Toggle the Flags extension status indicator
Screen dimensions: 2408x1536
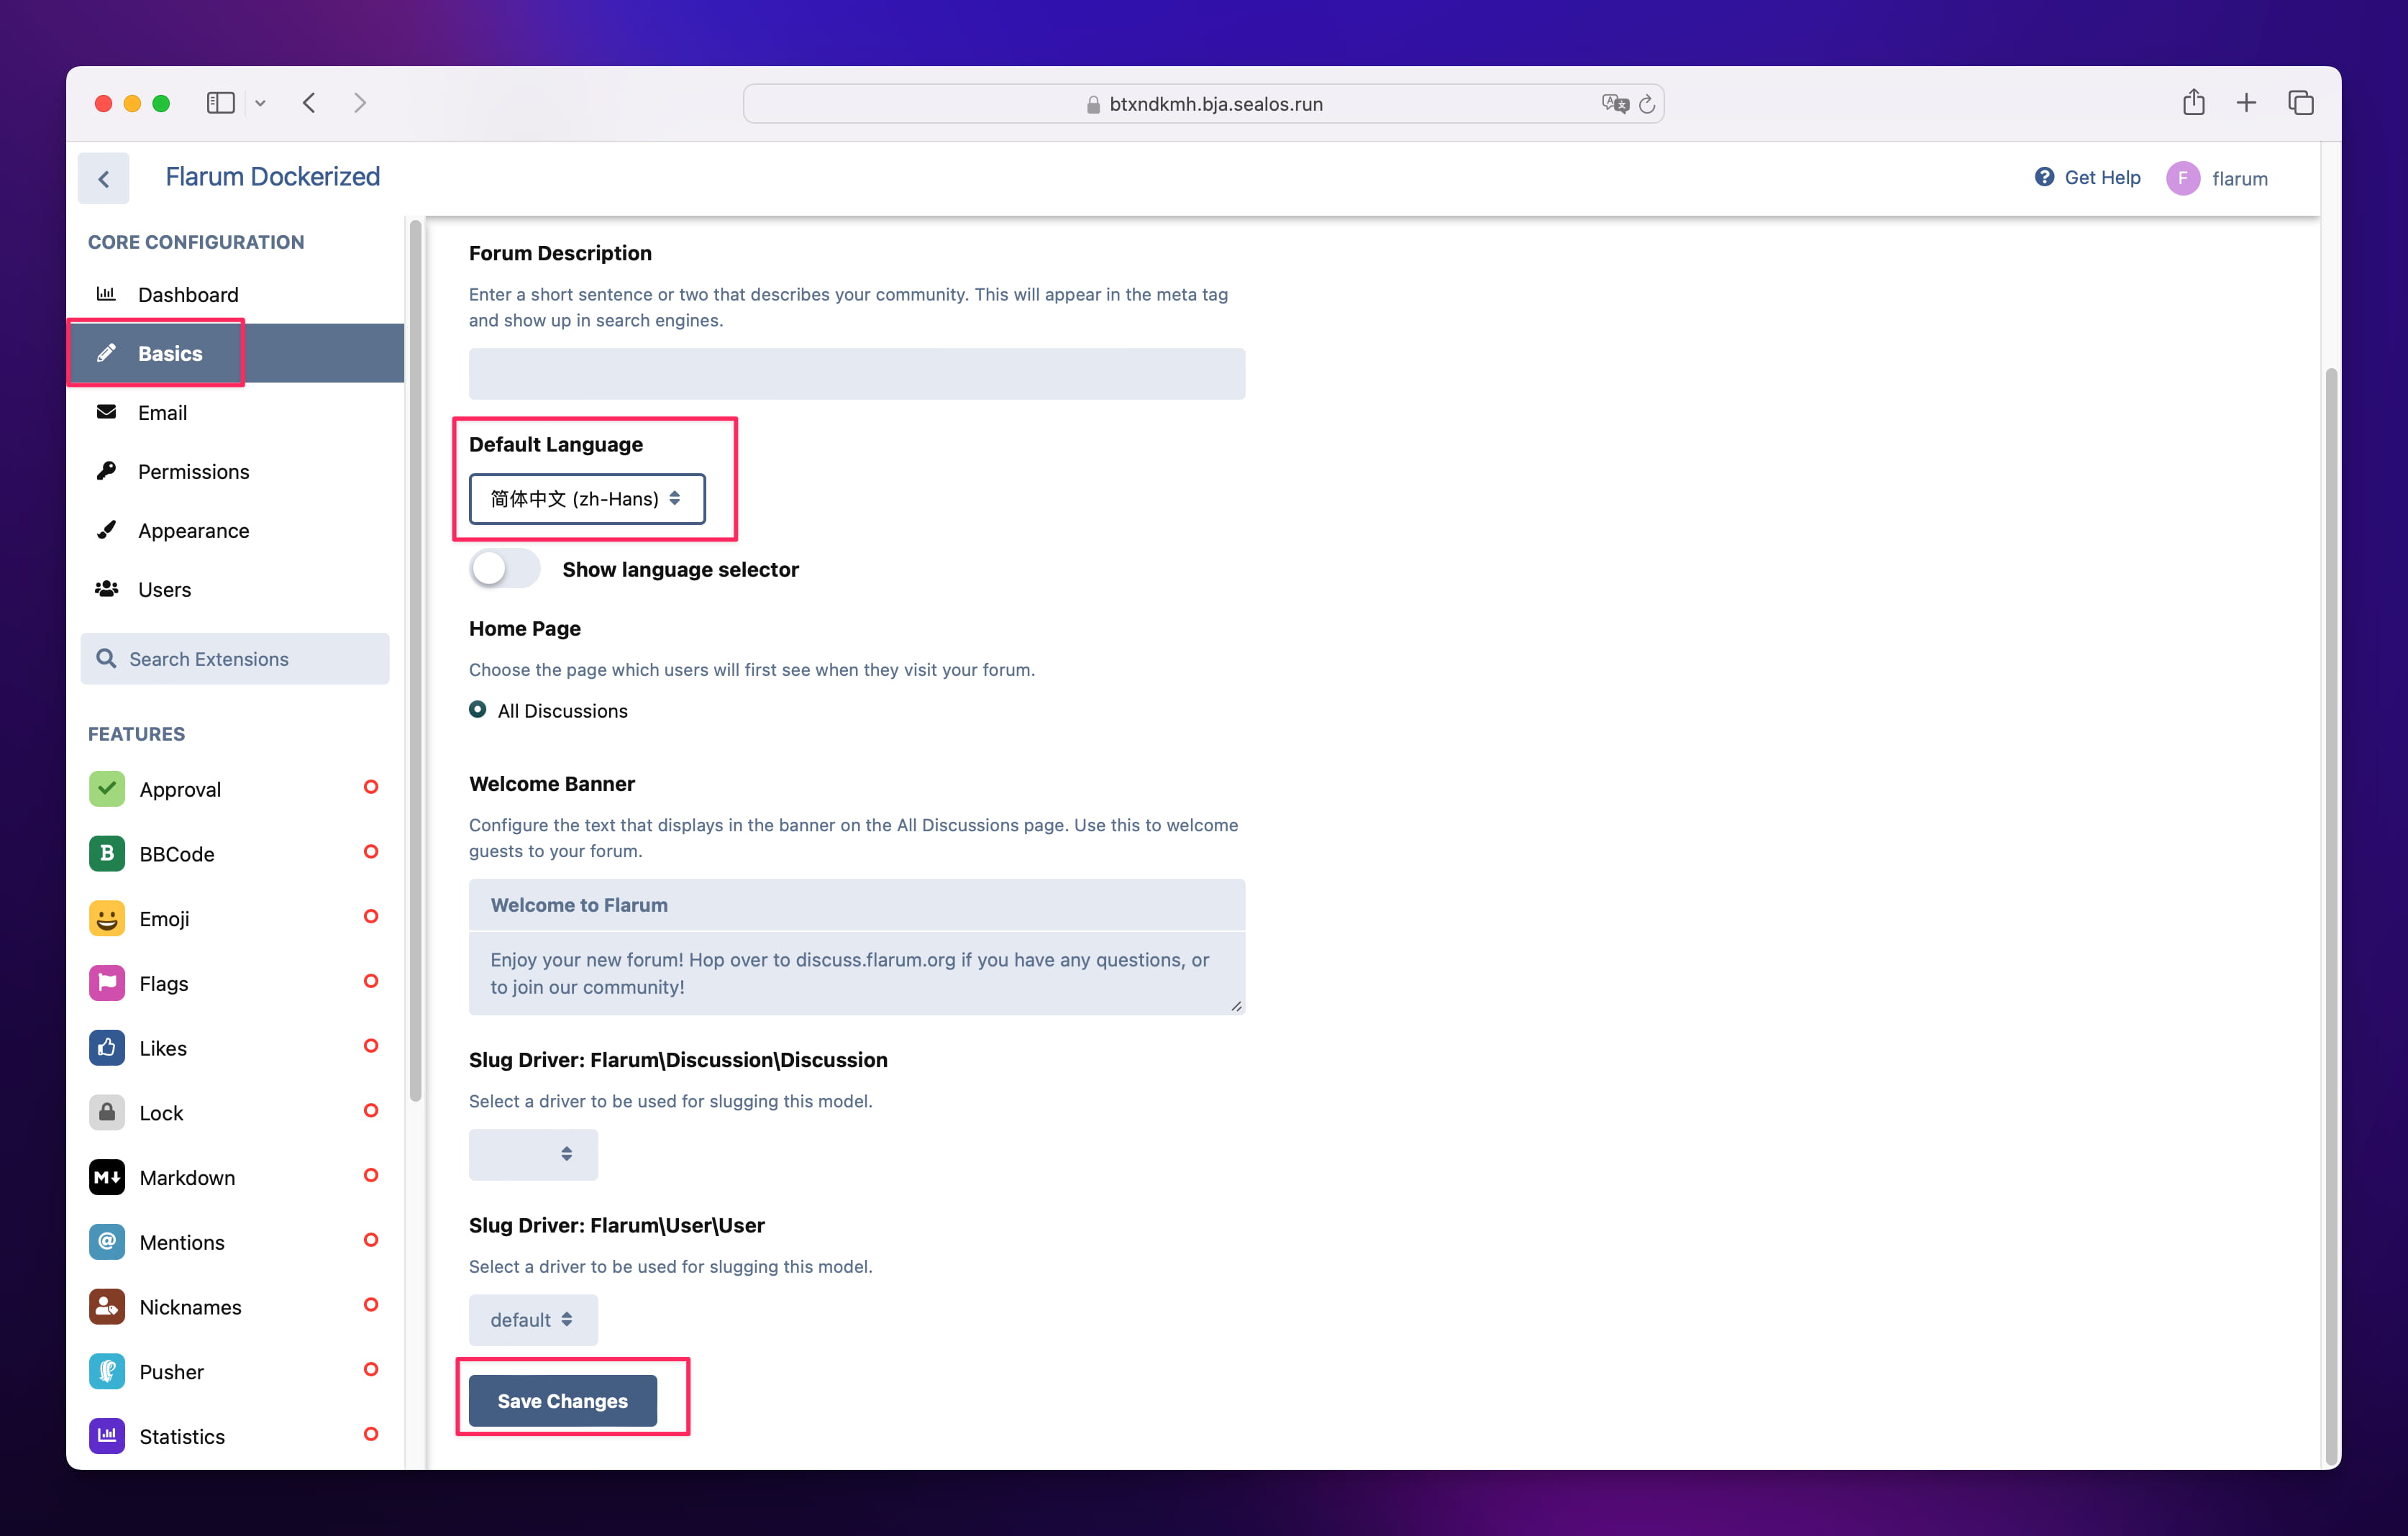[371, 981]
